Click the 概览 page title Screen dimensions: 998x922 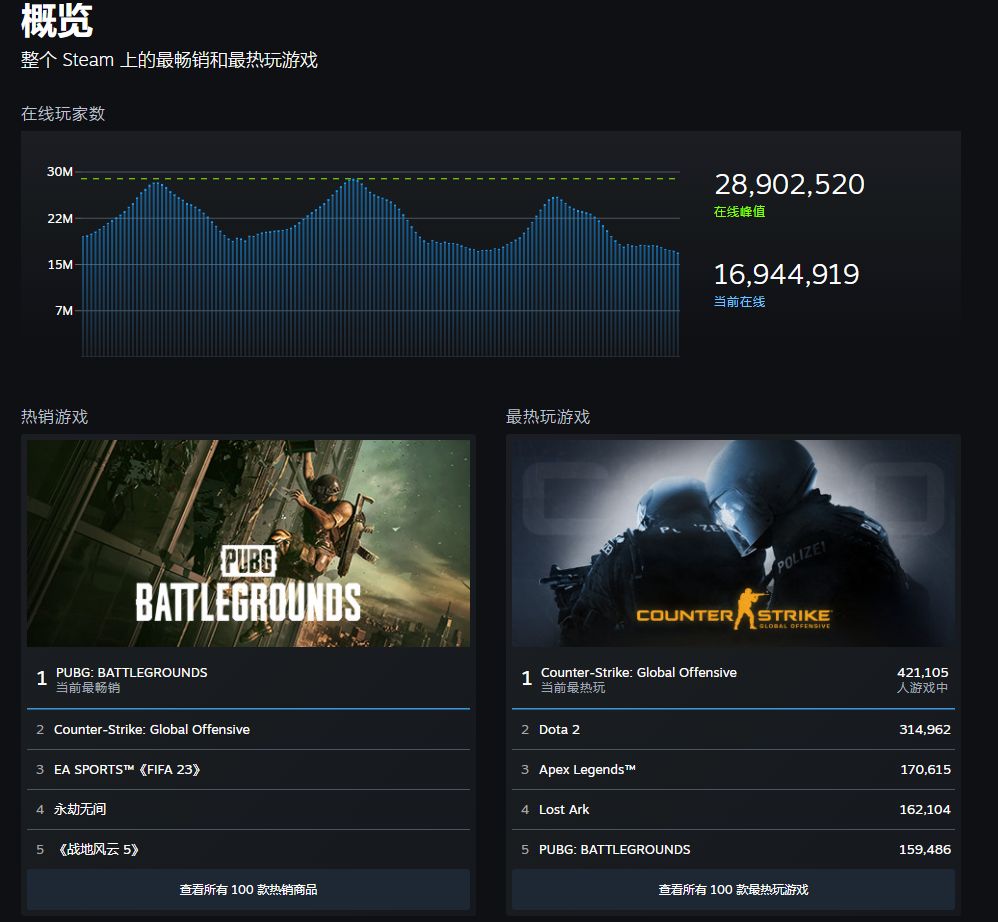click(57, 22)
